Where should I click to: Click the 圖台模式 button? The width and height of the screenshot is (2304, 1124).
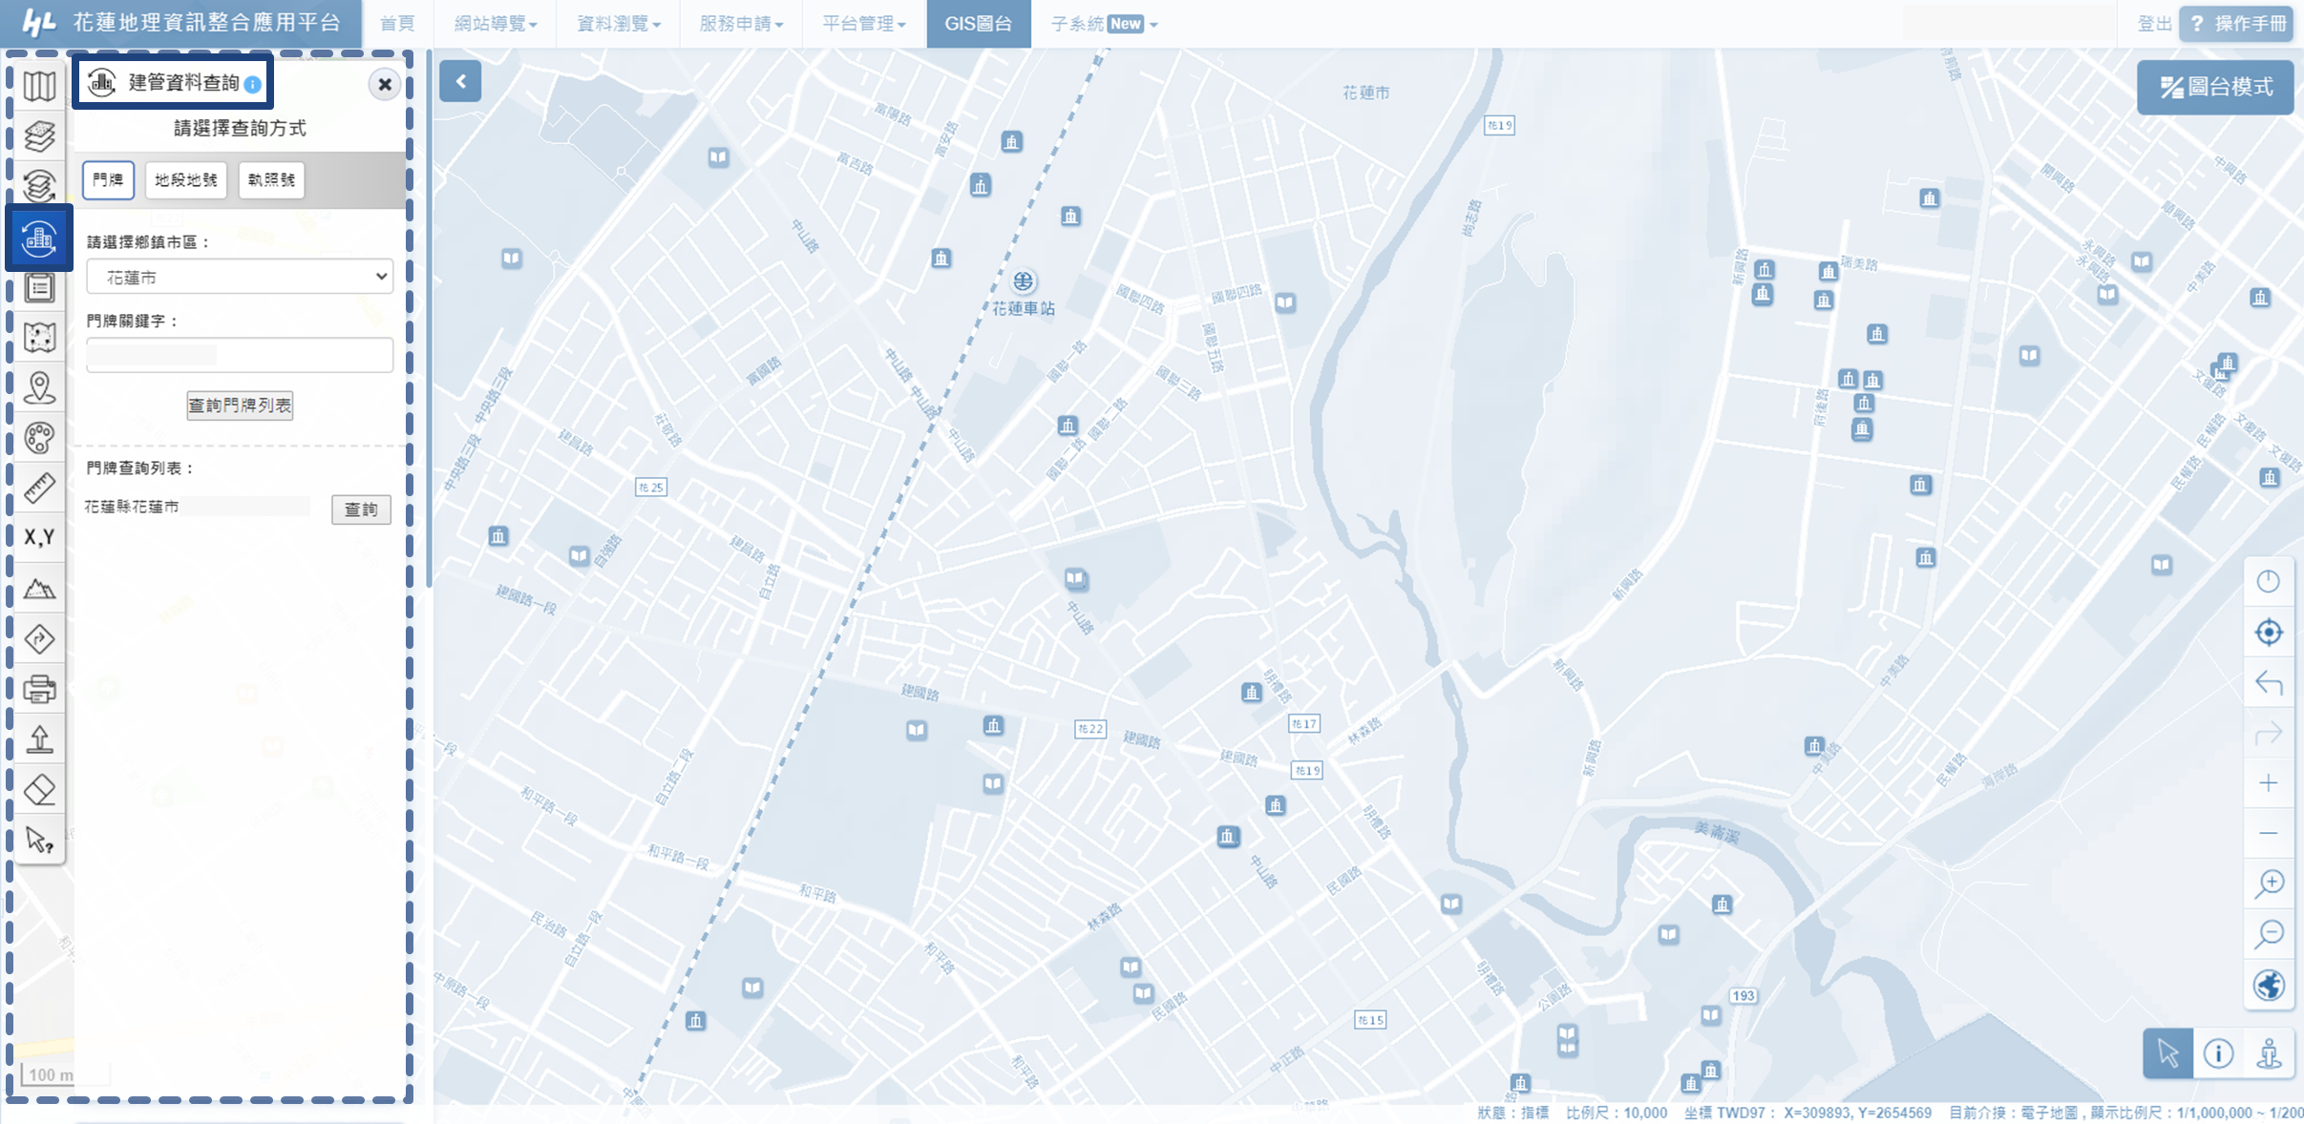click(2215, 87)
